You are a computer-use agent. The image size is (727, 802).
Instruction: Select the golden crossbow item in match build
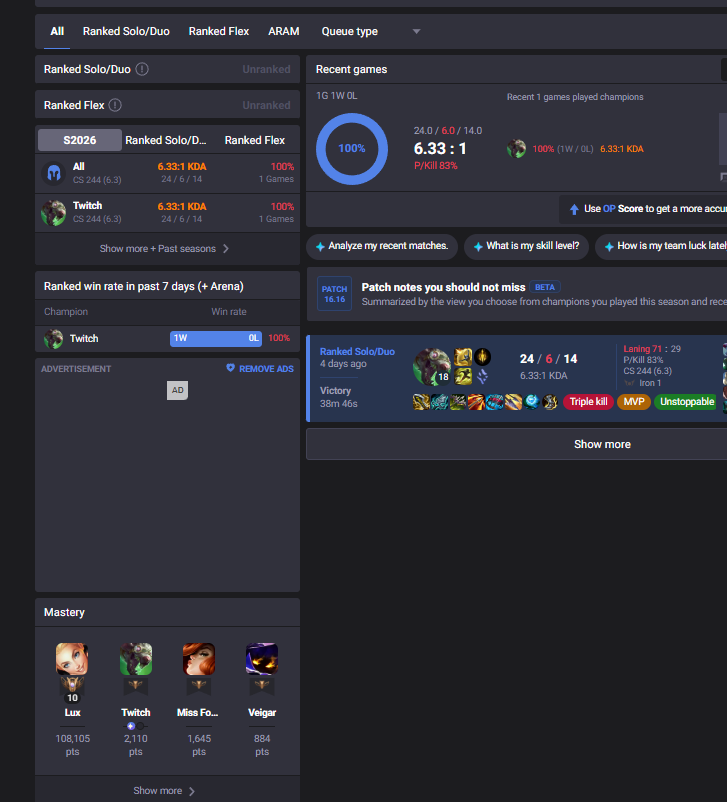pyautogui.click(x=421, y=402)
